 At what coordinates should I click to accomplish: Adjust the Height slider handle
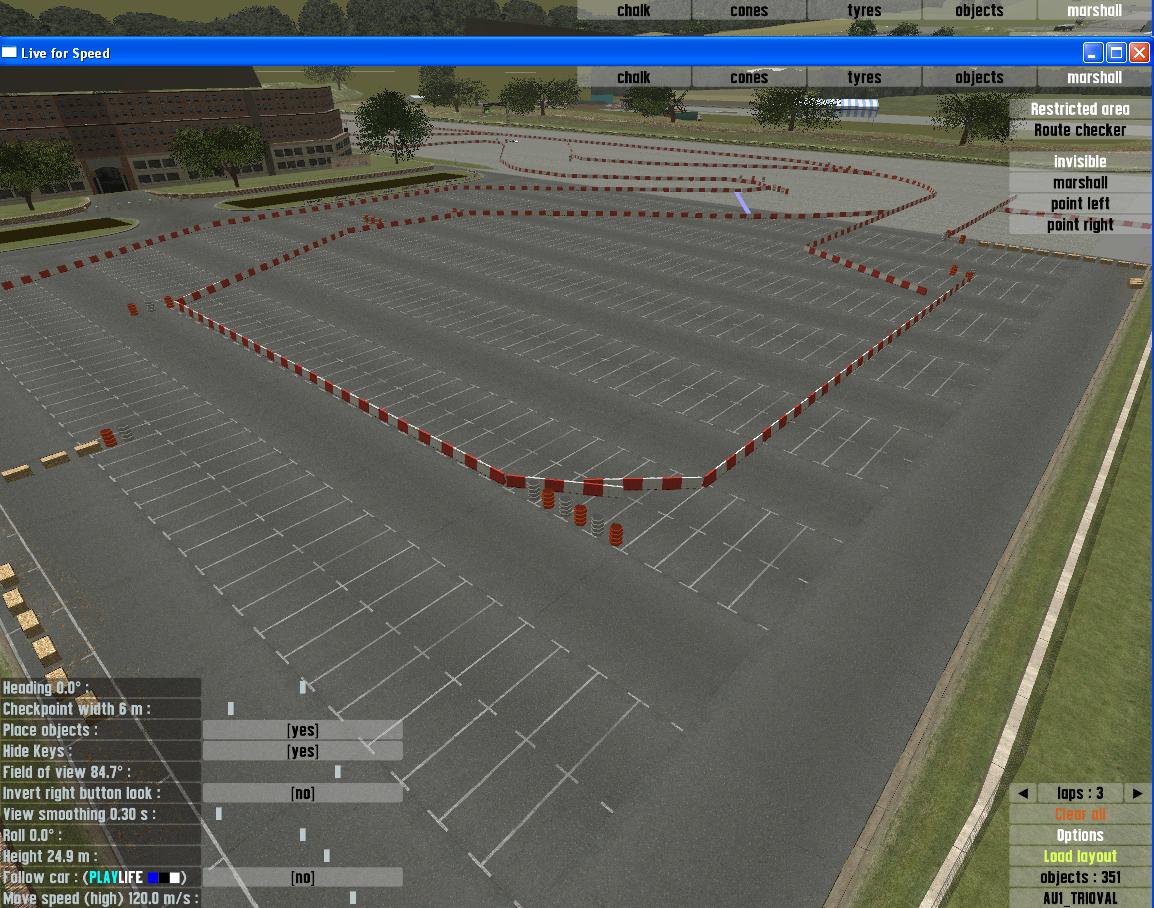click(x=327, y=856)
